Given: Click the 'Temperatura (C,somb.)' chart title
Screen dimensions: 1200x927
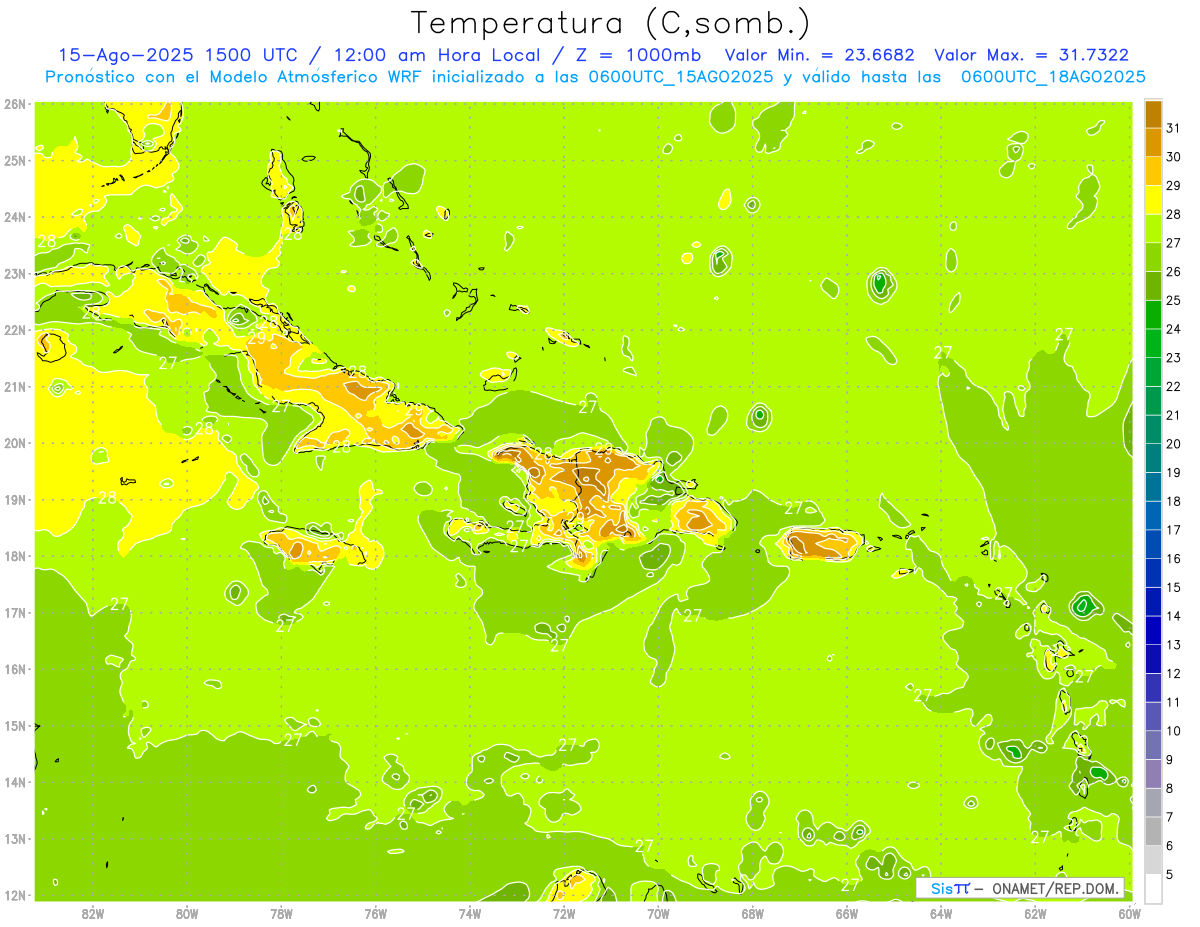Looking at the screenshot, I should pyautogui.click(x=610, y=24).
